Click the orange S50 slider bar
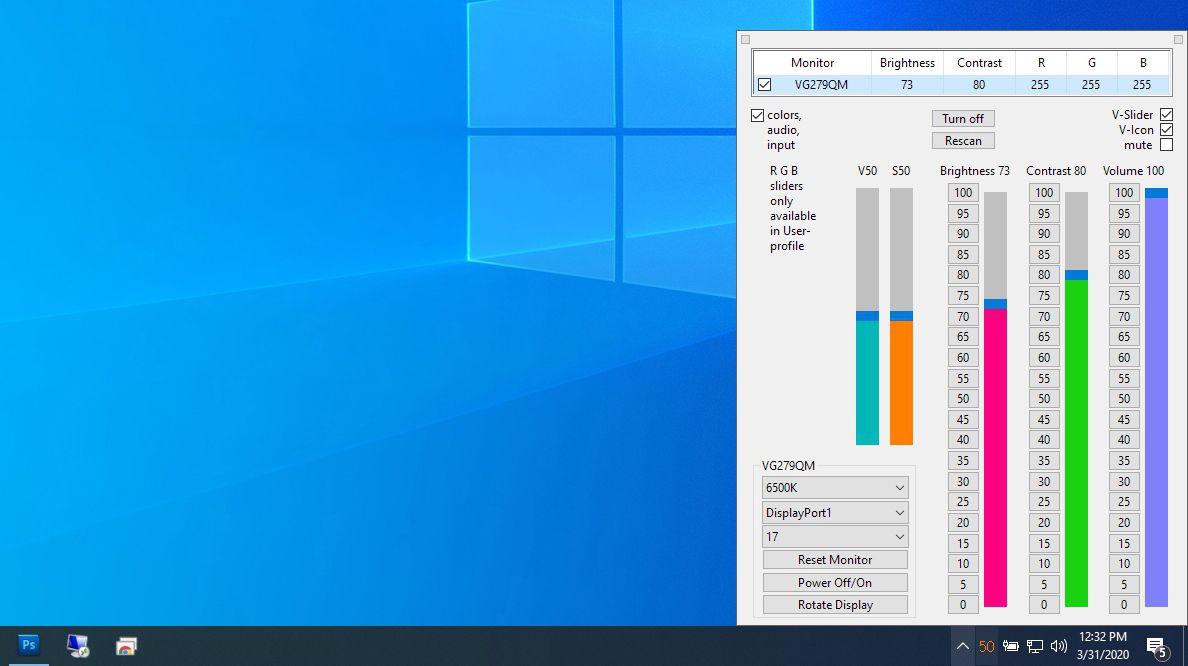 (x=901, y=316)
